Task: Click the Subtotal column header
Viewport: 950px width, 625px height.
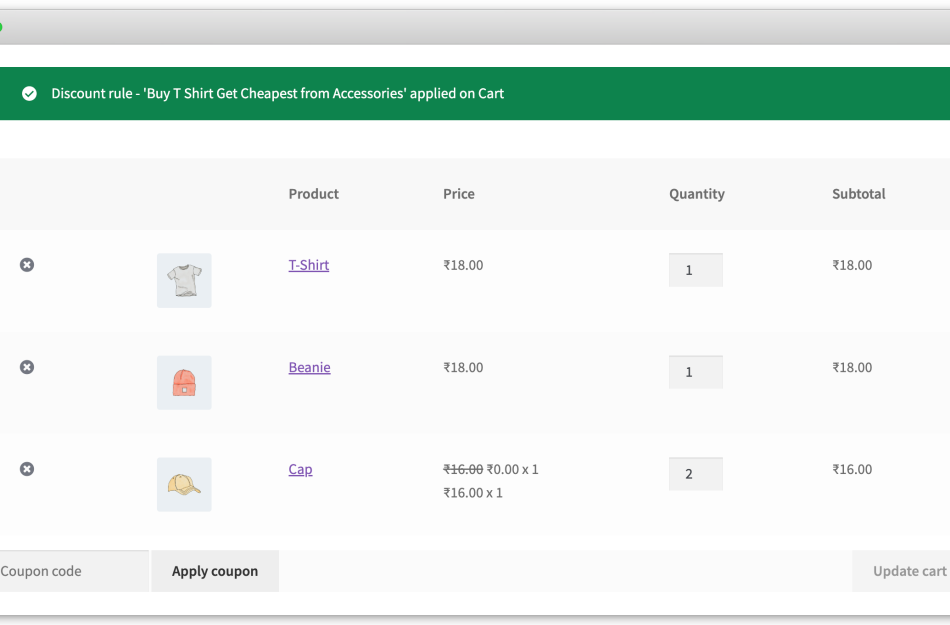Action: coord(858,194)
